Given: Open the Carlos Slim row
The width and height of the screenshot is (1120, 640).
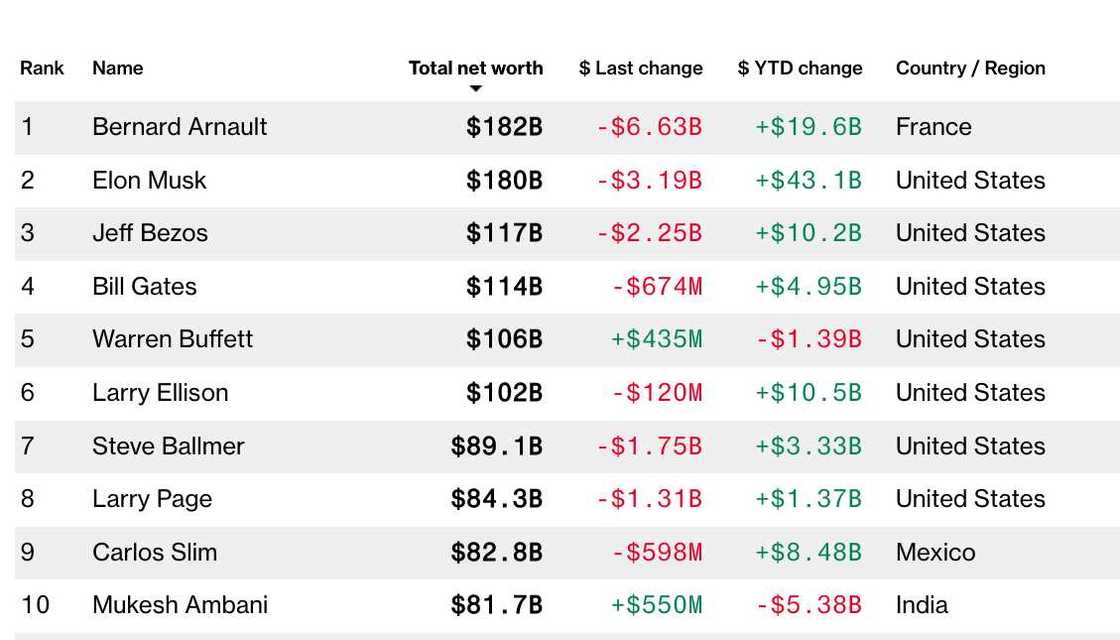Looking at the screenshot, I should point(154,552).
